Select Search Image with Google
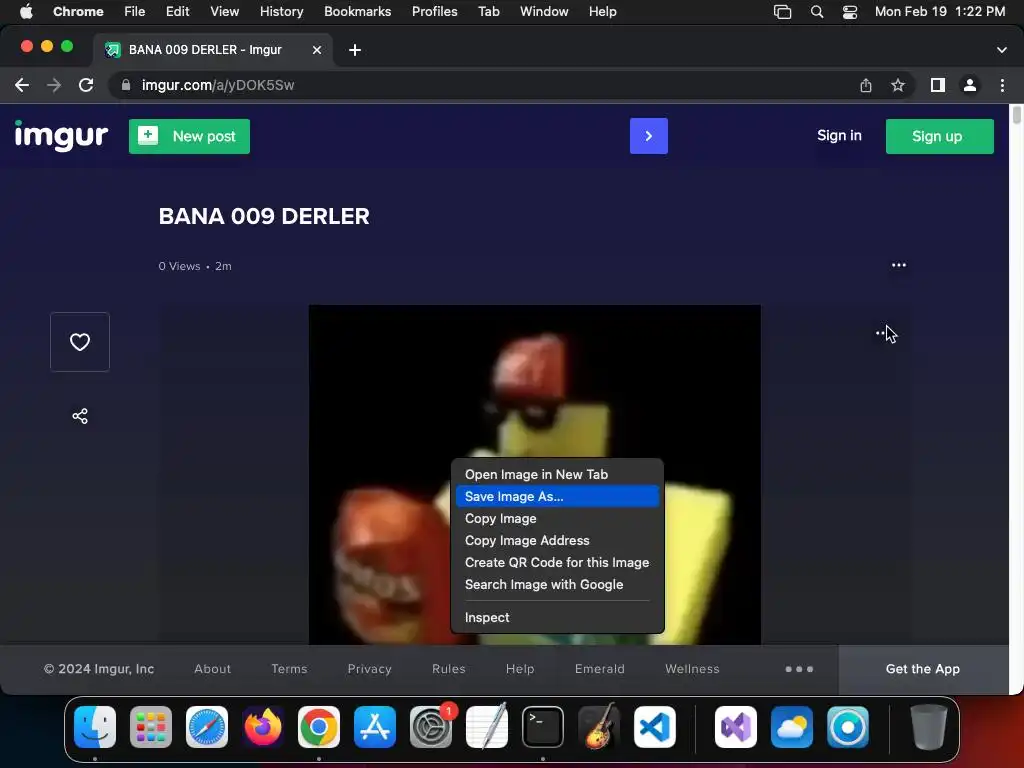This screenshot has width=1024, height=768. click(557, 584)
